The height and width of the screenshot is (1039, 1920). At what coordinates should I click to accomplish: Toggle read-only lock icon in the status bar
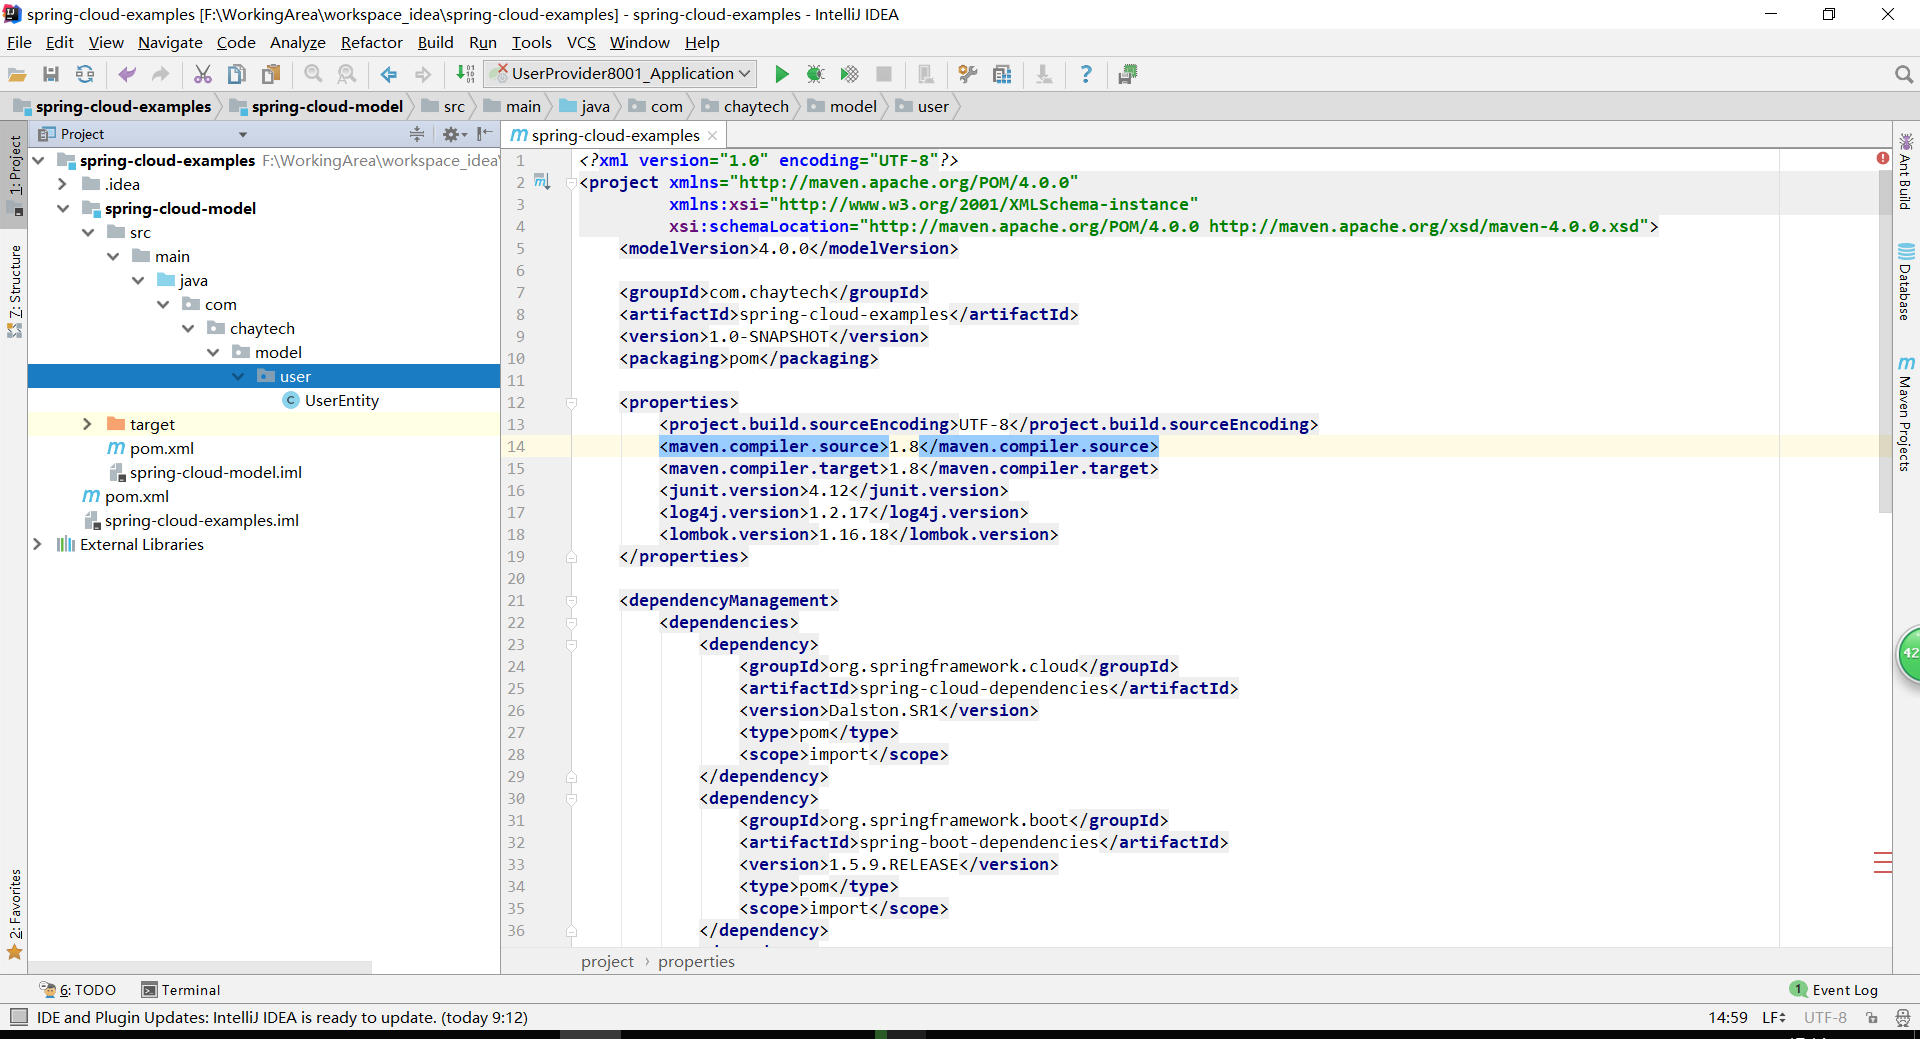[1872, 1017]
